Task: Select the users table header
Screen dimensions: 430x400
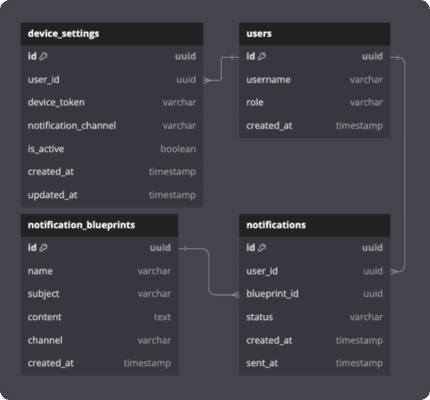Action: [315, 34]
